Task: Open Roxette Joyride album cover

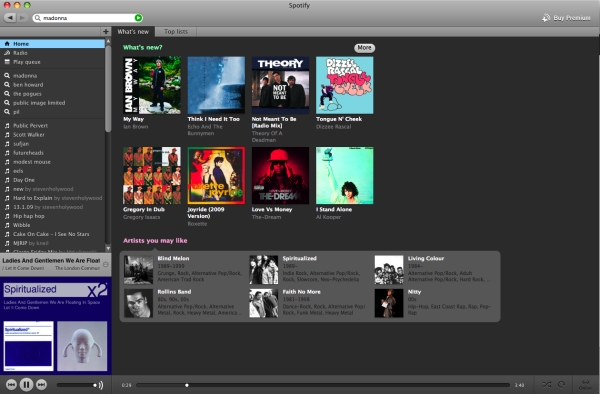Action: (216, 176)
